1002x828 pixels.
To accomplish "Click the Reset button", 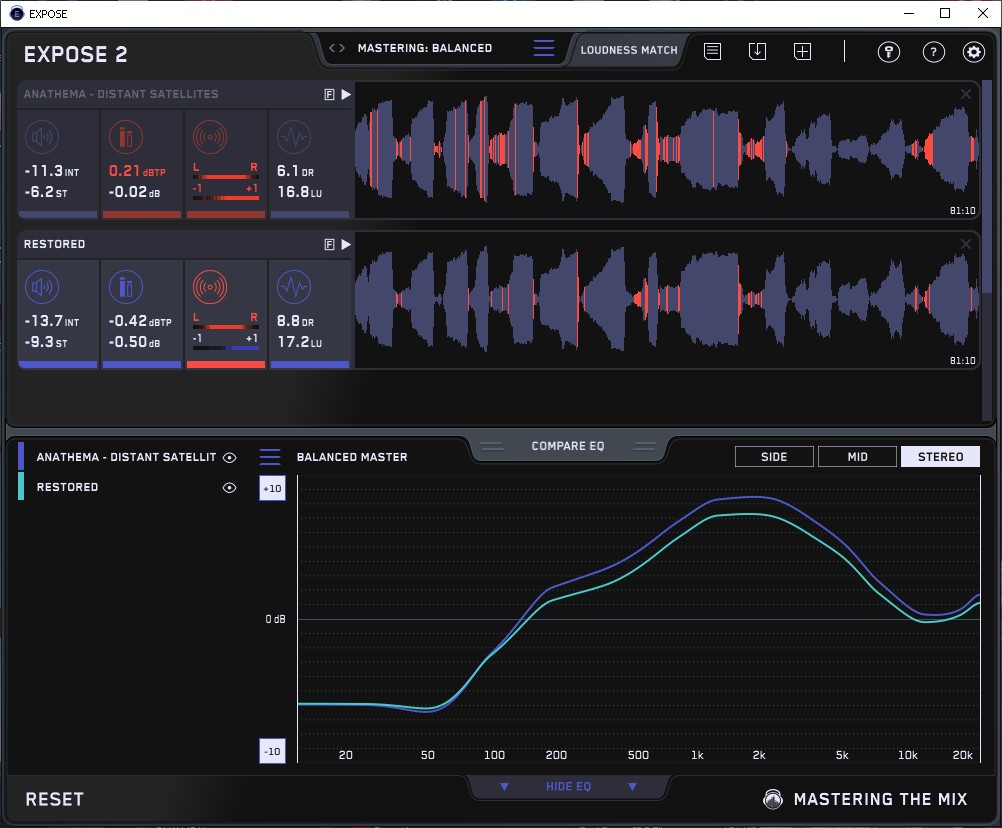I will click(x=54, y=799).
